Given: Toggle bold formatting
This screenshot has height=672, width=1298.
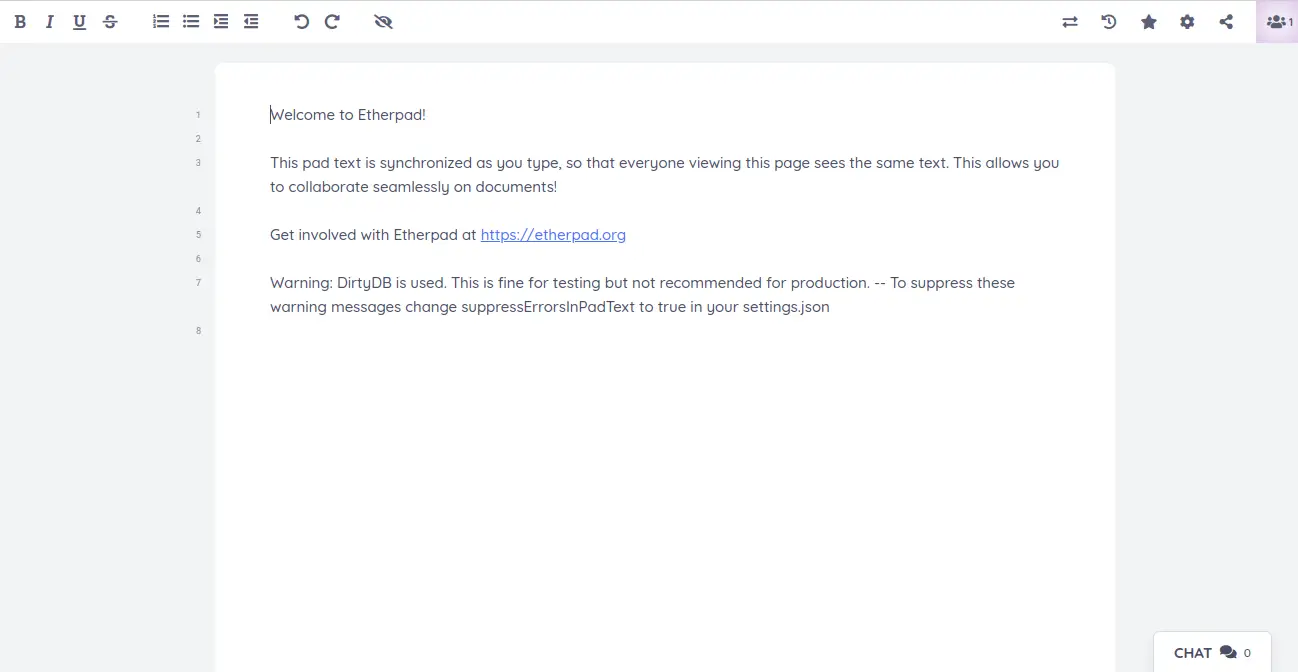Looking at the screenshot, I should pyautogui.click(x=20, y=21).
